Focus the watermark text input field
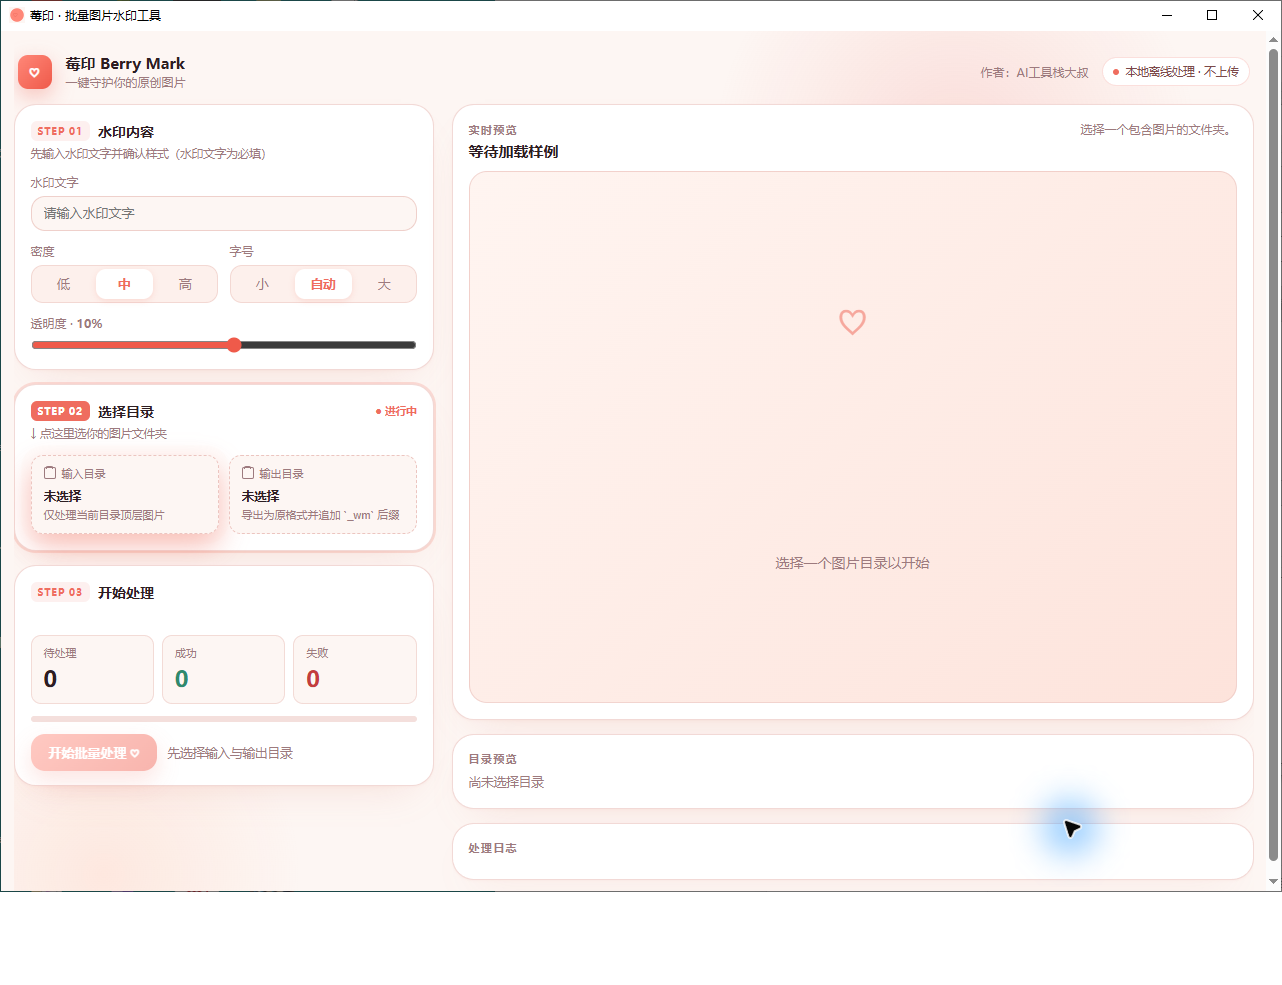This screenshot has height=985, width=1282. pos(224,213)
